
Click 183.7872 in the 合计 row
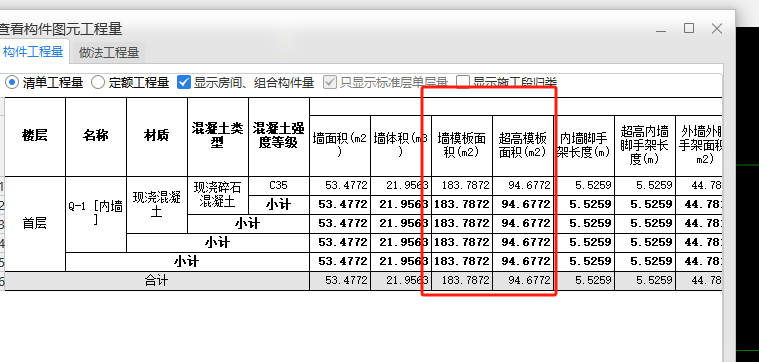coord(462,281)
